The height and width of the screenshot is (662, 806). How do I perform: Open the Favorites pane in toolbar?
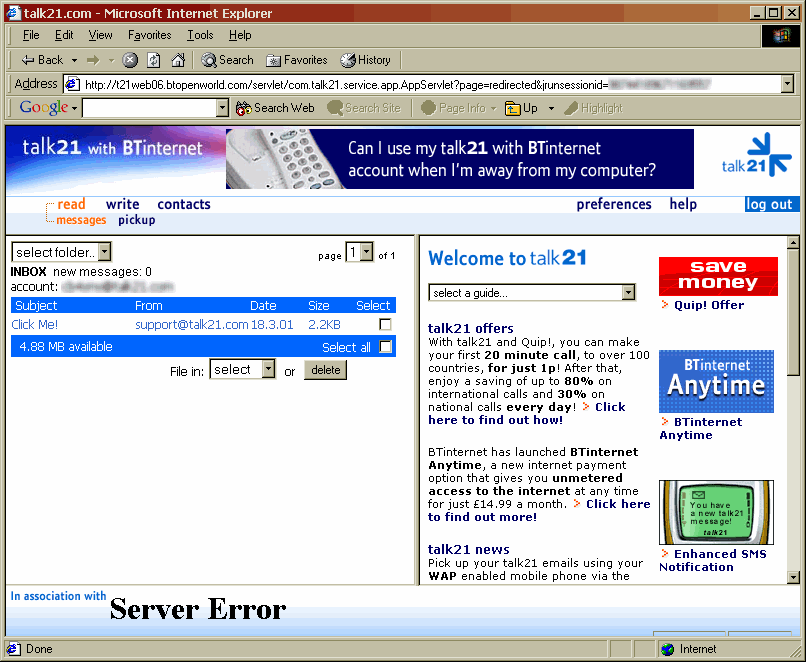[297, 60]
